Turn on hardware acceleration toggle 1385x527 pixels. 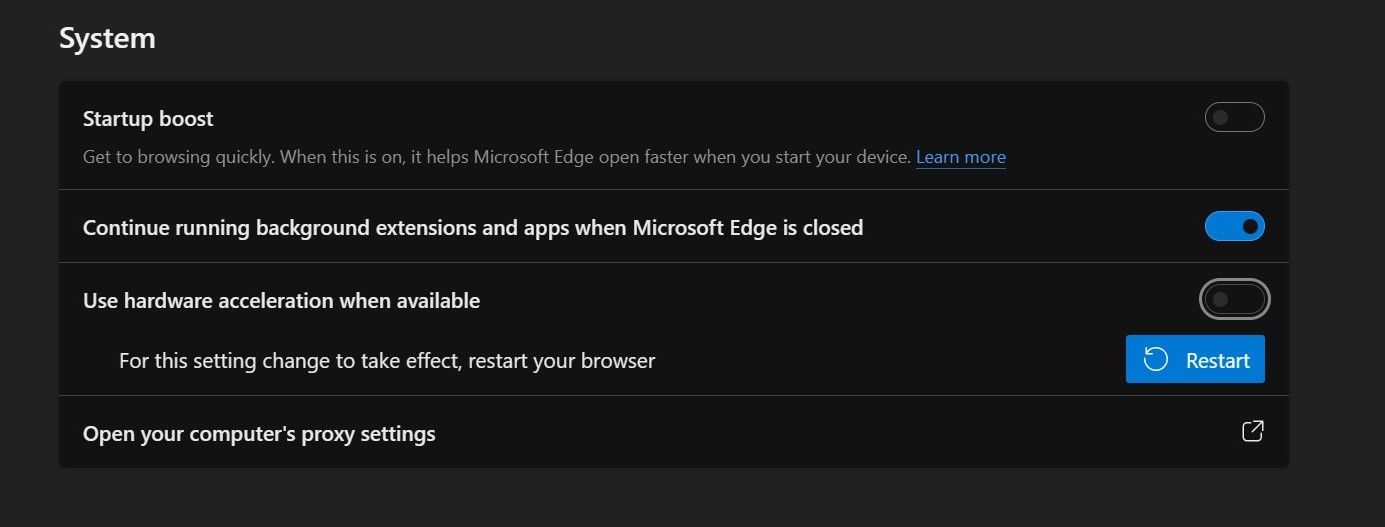[x=1234, y=299]
